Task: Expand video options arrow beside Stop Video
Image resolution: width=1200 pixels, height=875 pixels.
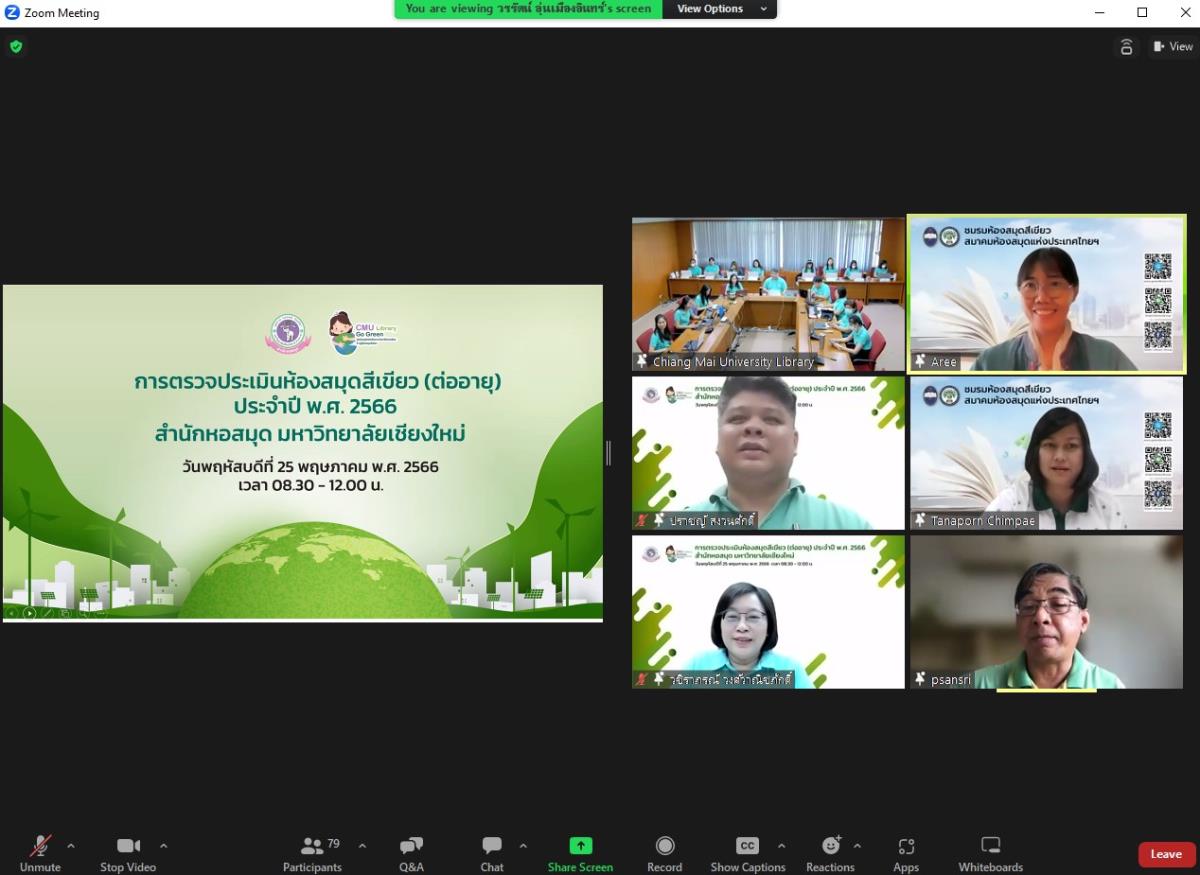Action: pyautogui.click(x=163, y=846)
